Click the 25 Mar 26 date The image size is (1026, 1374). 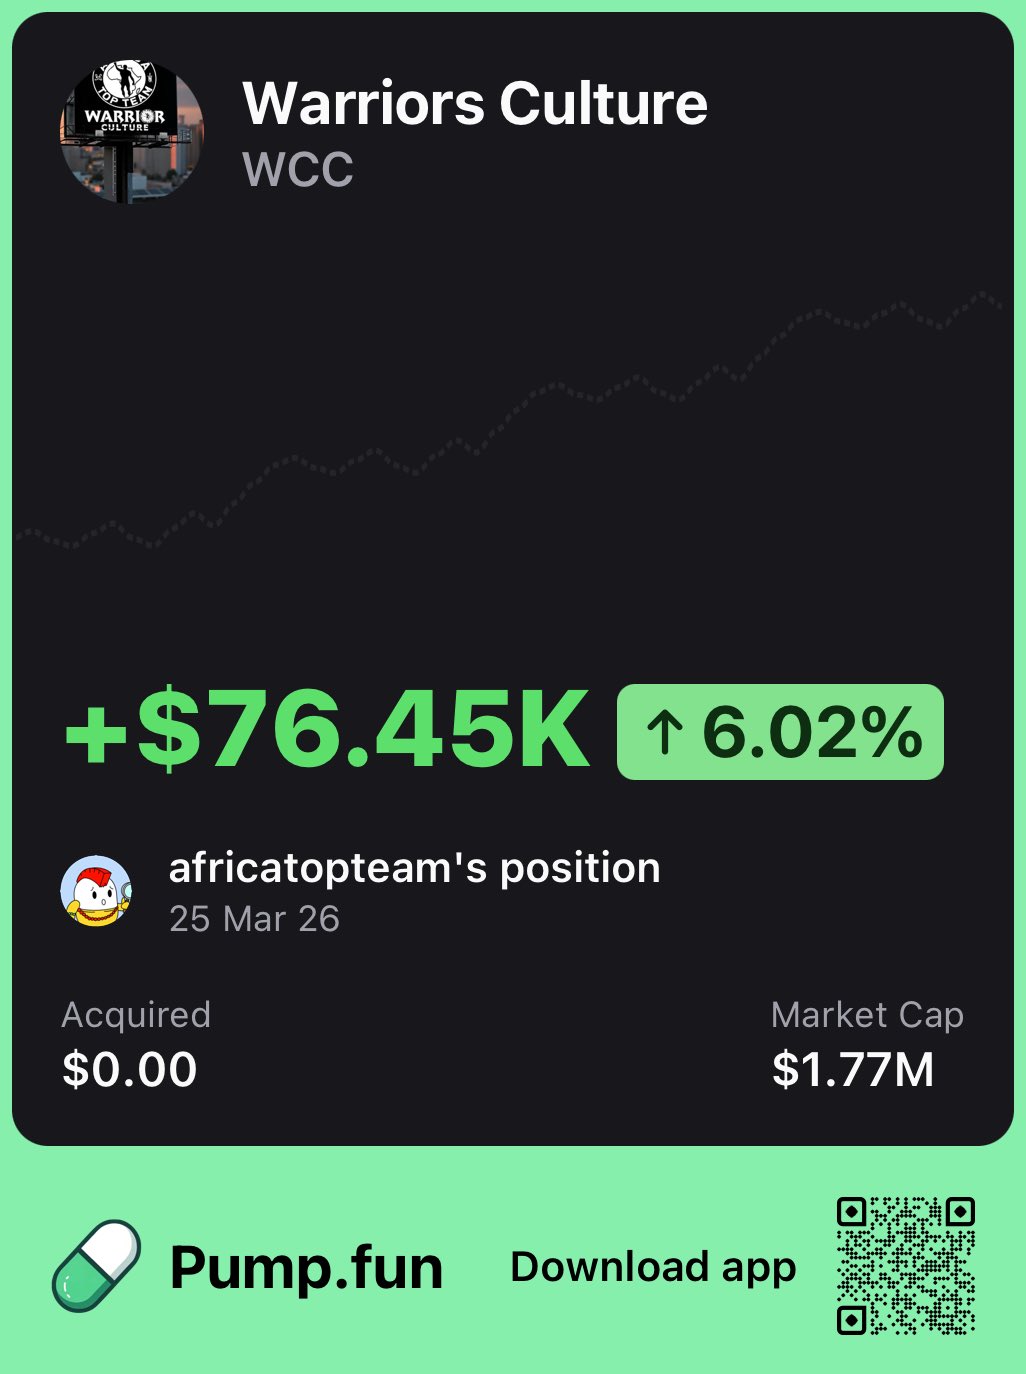[x=254, y=919]
